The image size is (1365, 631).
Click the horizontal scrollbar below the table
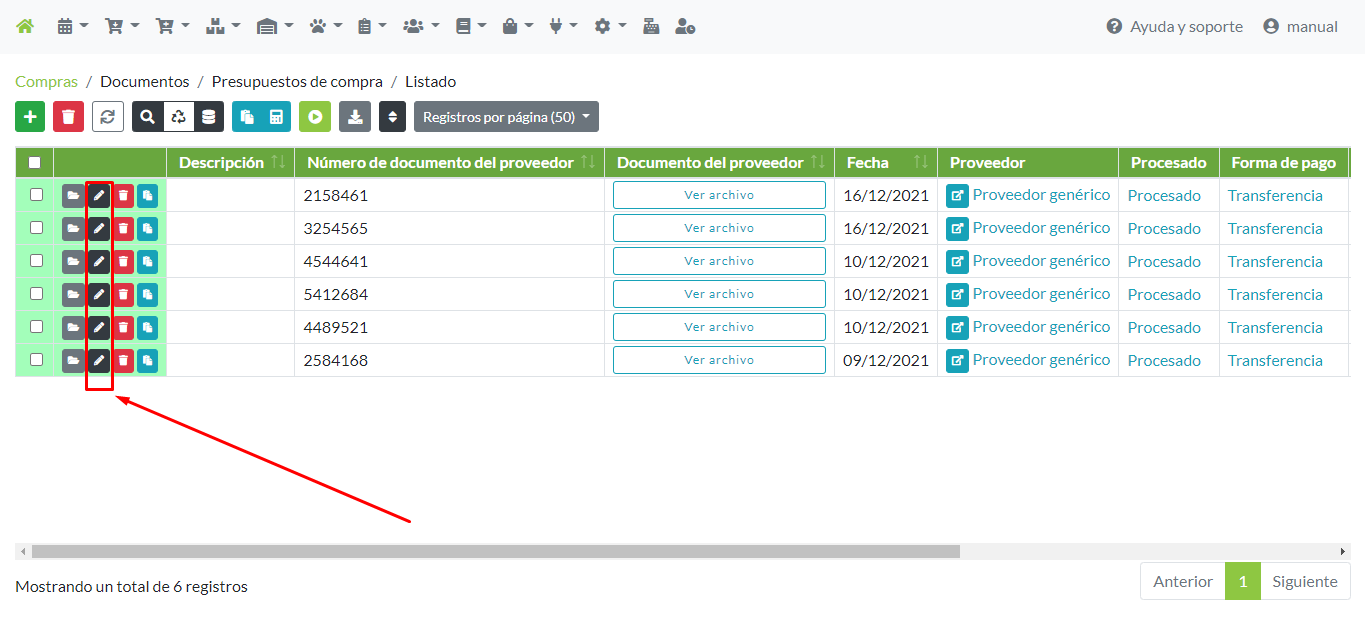click(x=495, y=551)
